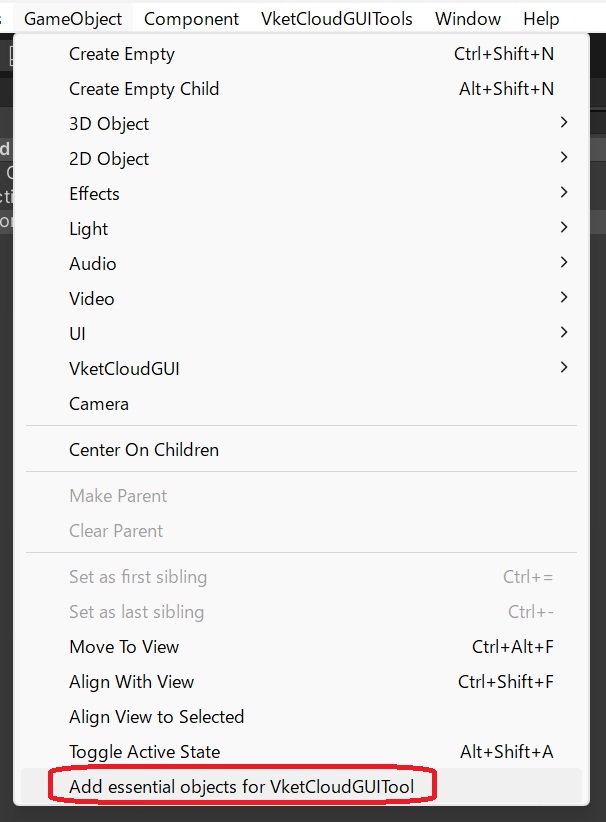This screenshot has width=606, height=822.
Task: Expand the VketCloudGUI submenu
Action: [124, 369]
